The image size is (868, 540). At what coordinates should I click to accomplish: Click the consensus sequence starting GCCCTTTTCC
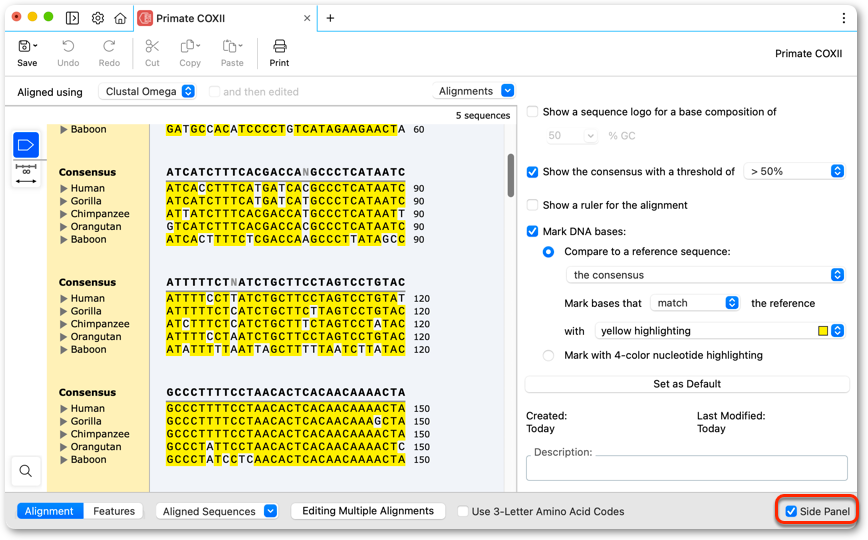tap(286, 392)
